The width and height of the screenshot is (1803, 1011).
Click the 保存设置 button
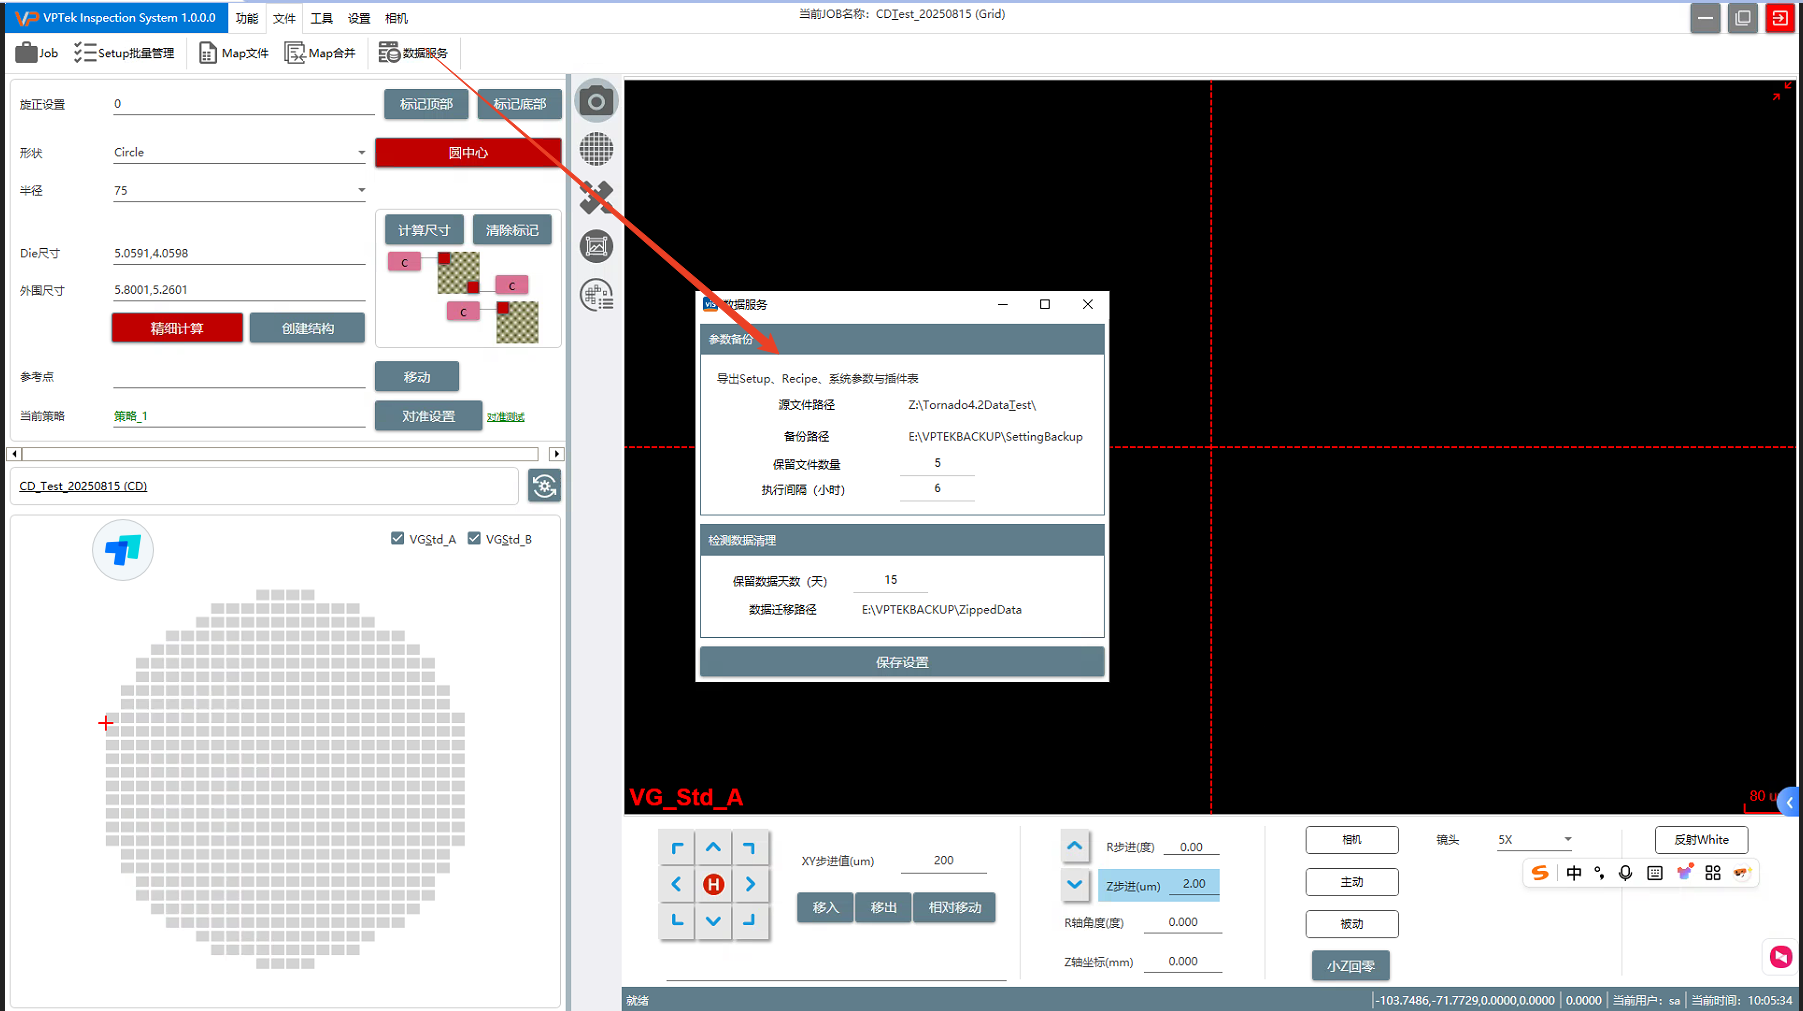click(x=902, y=662)
